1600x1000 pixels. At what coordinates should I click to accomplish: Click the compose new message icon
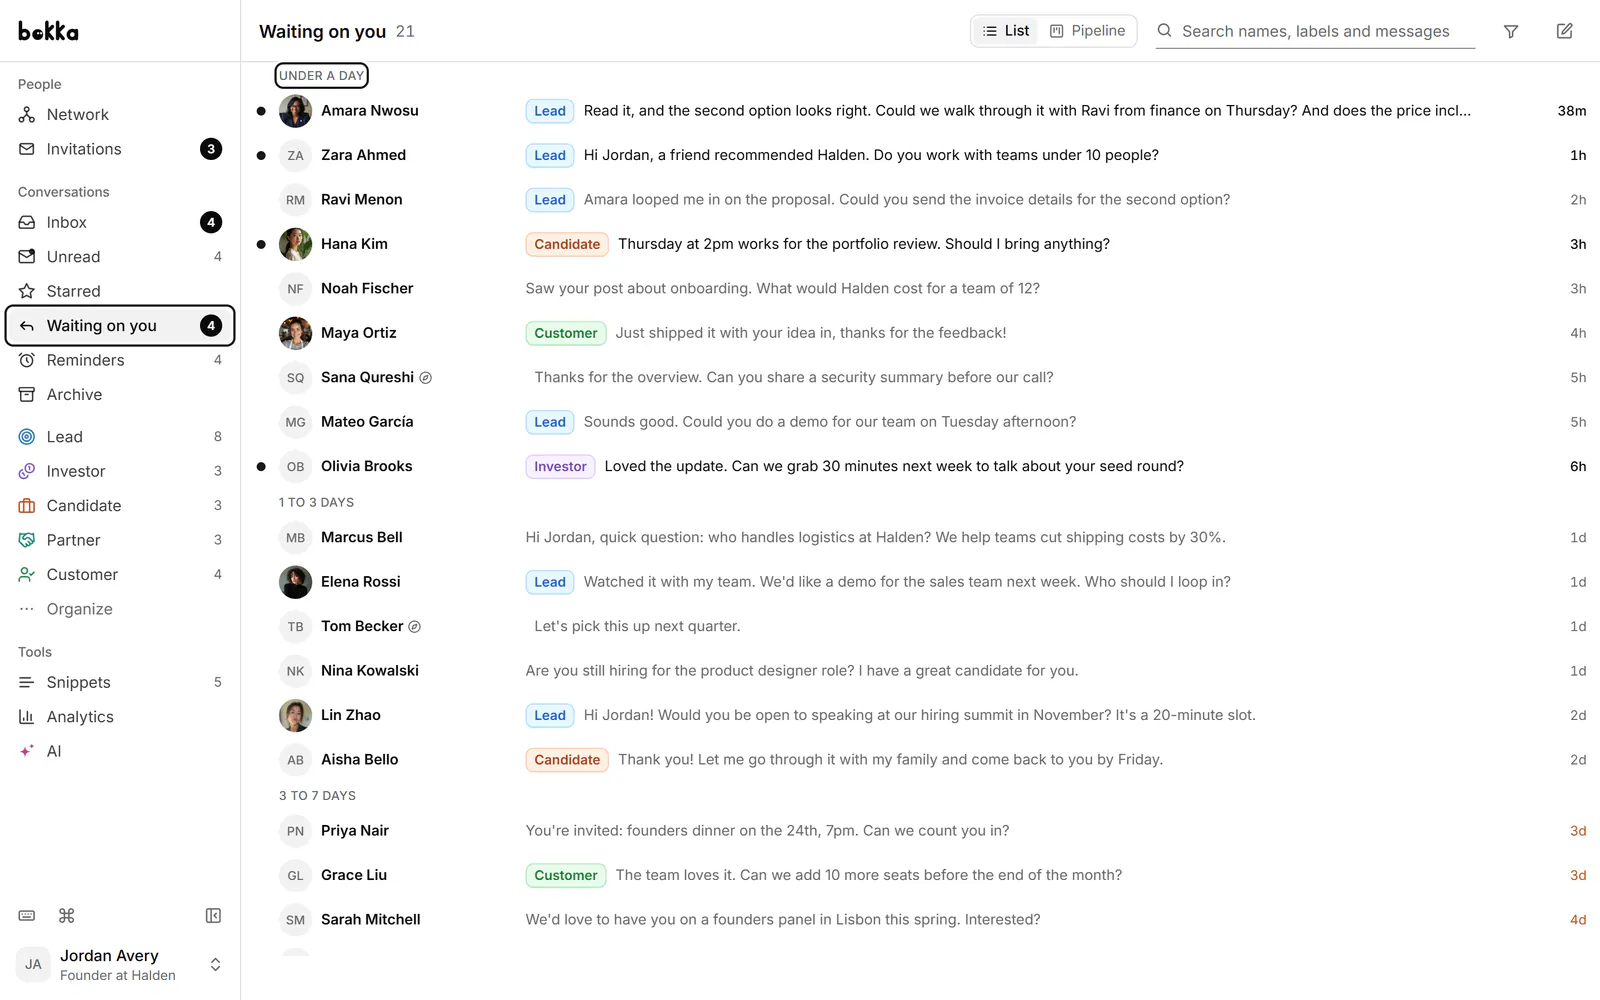click(x=1565, y=31)
